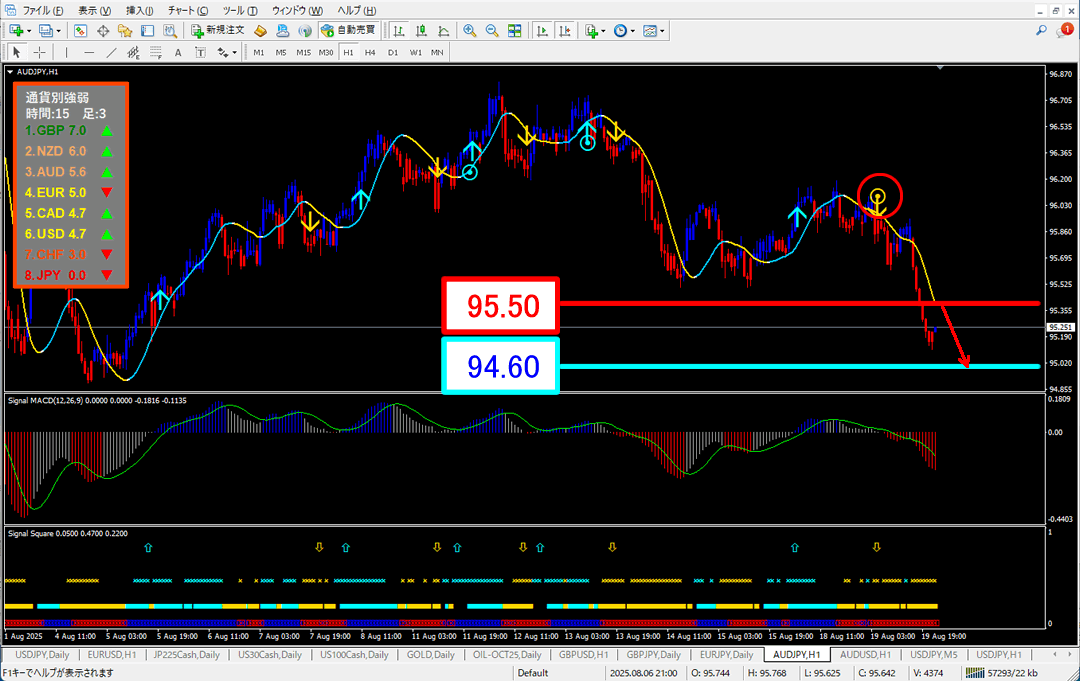Open the Data Window panel
This screenshot has height=681, width=1080.
103,31
